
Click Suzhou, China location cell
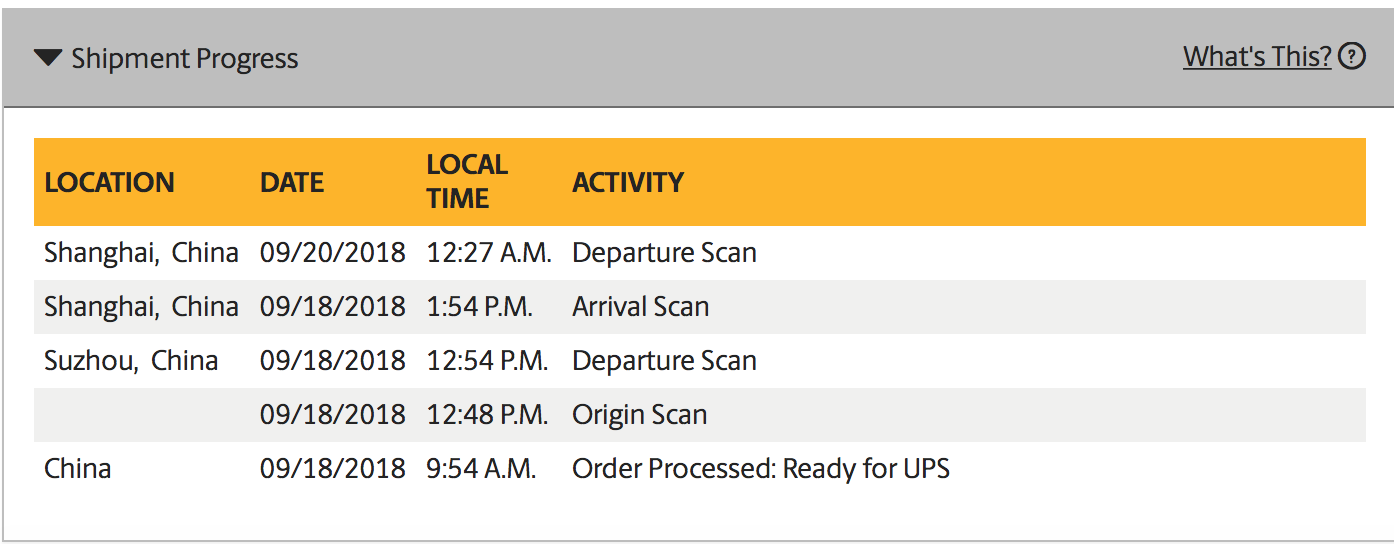[x=131, y=361]
